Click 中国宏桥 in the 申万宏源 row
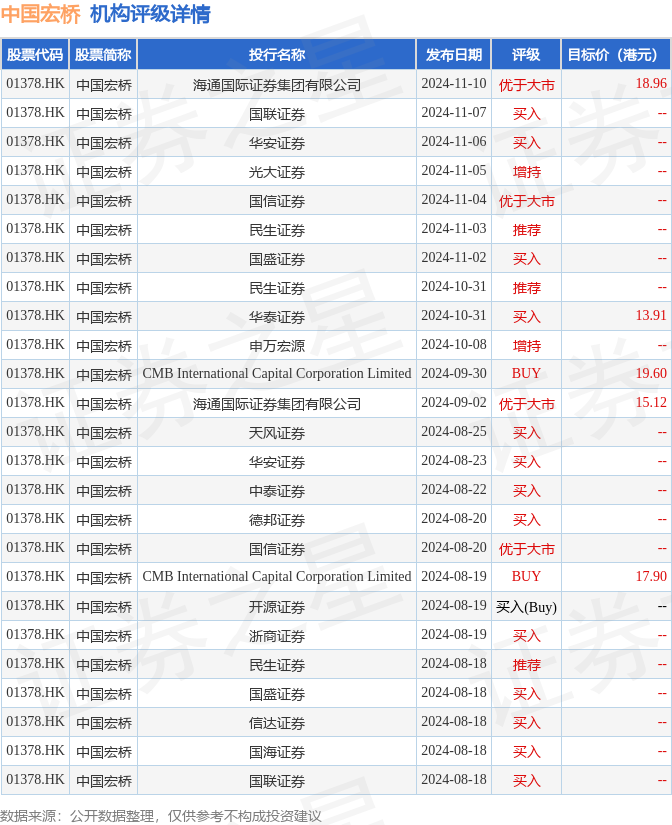672x825 pixels. (x=104, y=346)
